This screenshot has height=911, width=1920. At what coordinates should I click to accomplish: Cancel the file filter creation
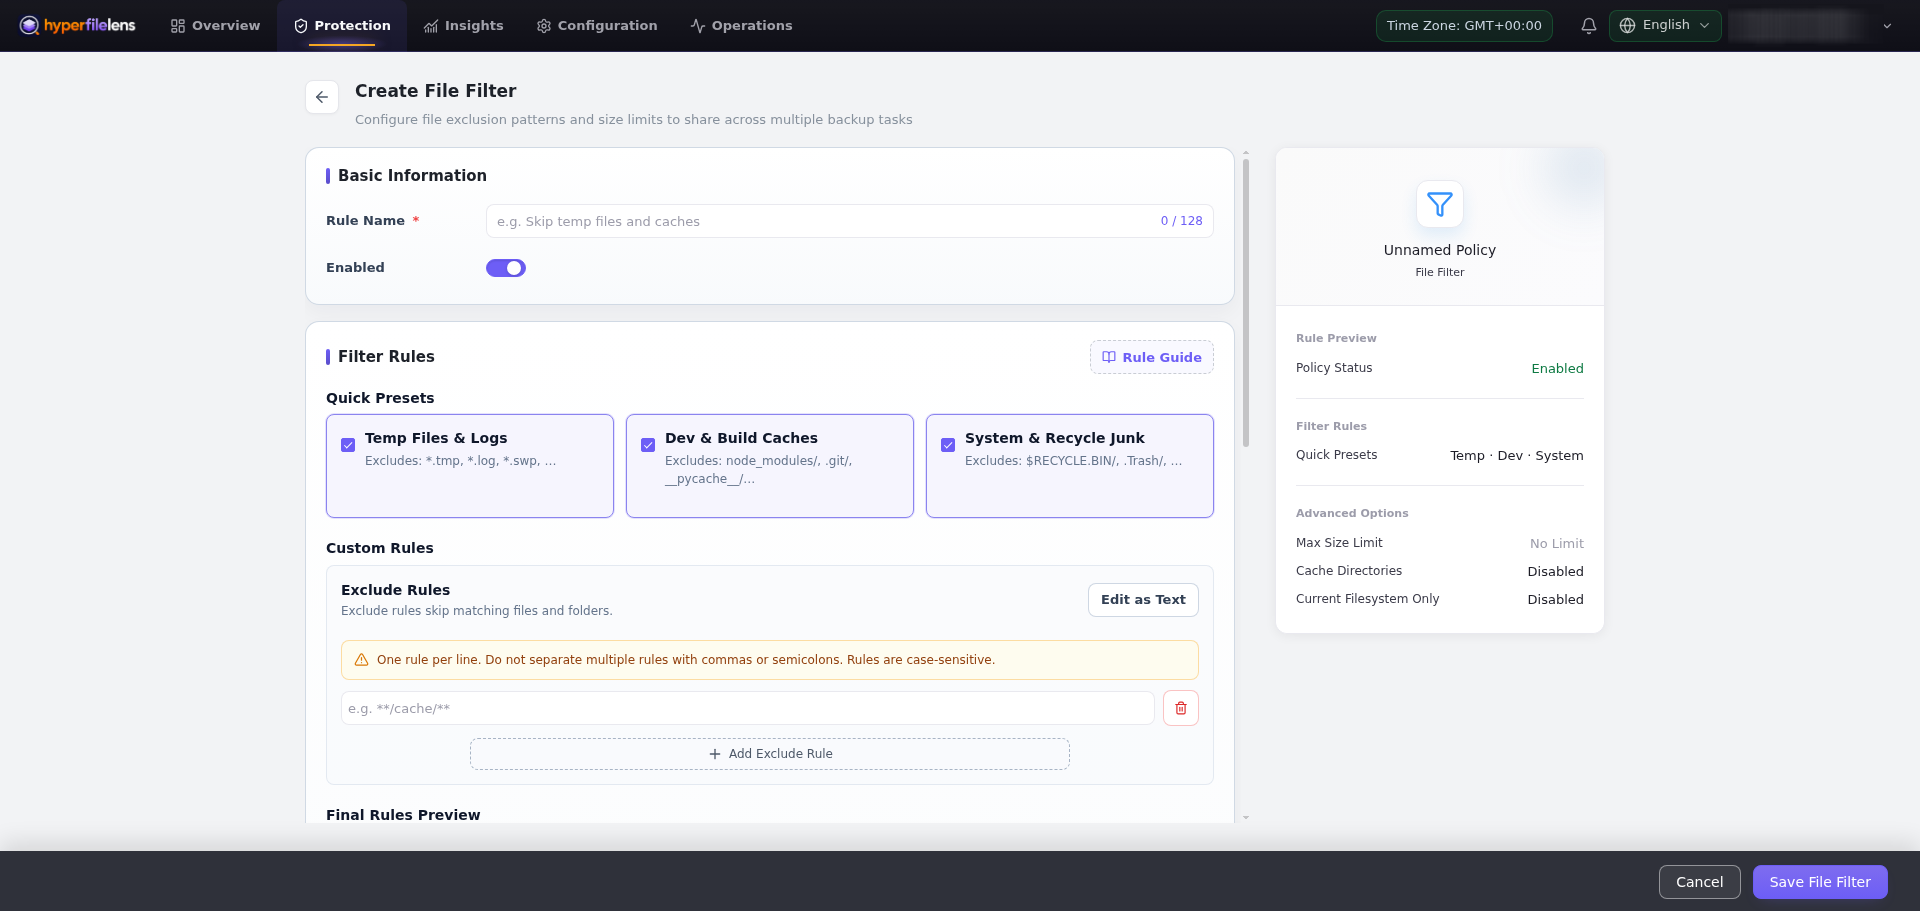[x=1700, y=882]
